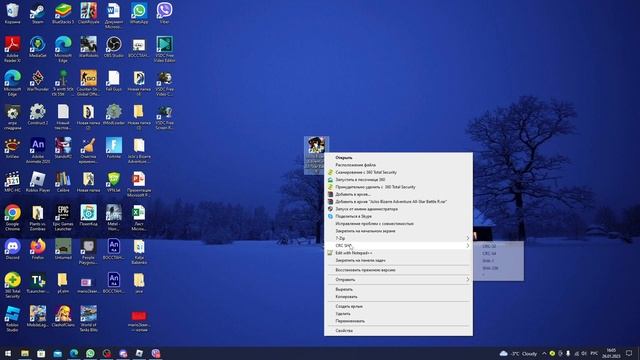The height and width of the screenshot is (360, 640).
Task: Open the Calibre desktop shortcut
Action: (x=63, y=182)
